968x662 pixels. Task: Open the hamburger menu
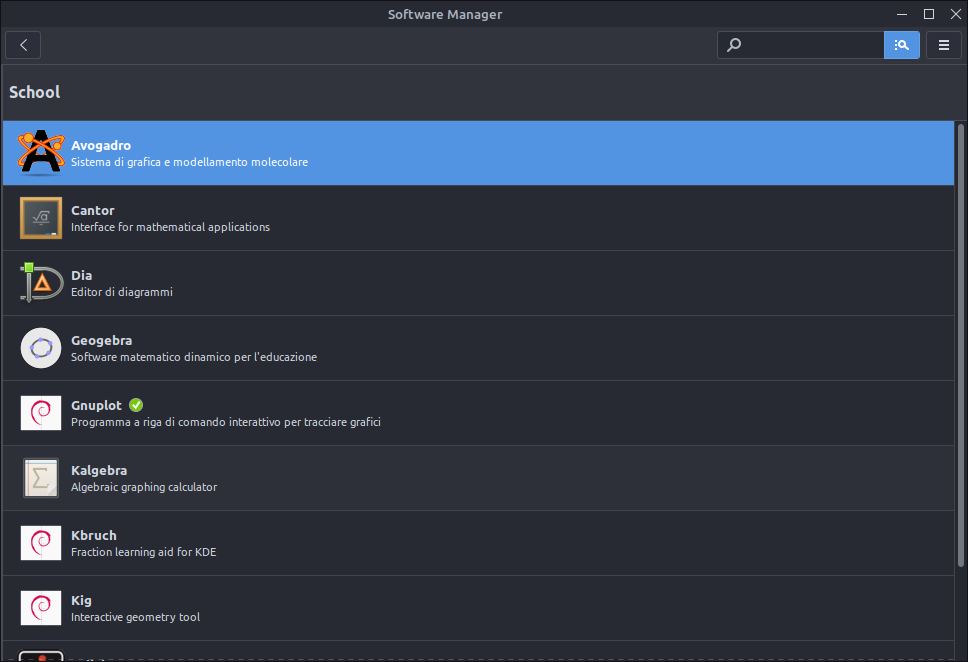pos(943,45)
